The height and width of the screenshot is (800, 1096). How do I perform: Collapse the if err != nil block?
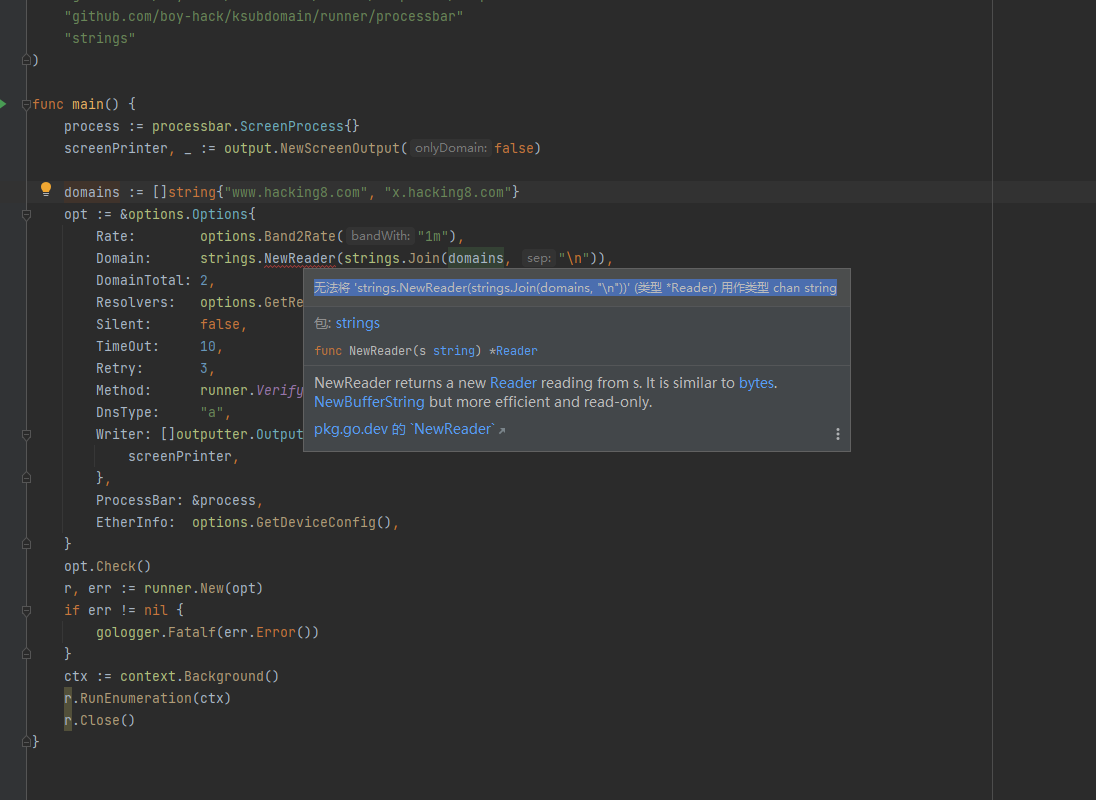coord(25,610)
